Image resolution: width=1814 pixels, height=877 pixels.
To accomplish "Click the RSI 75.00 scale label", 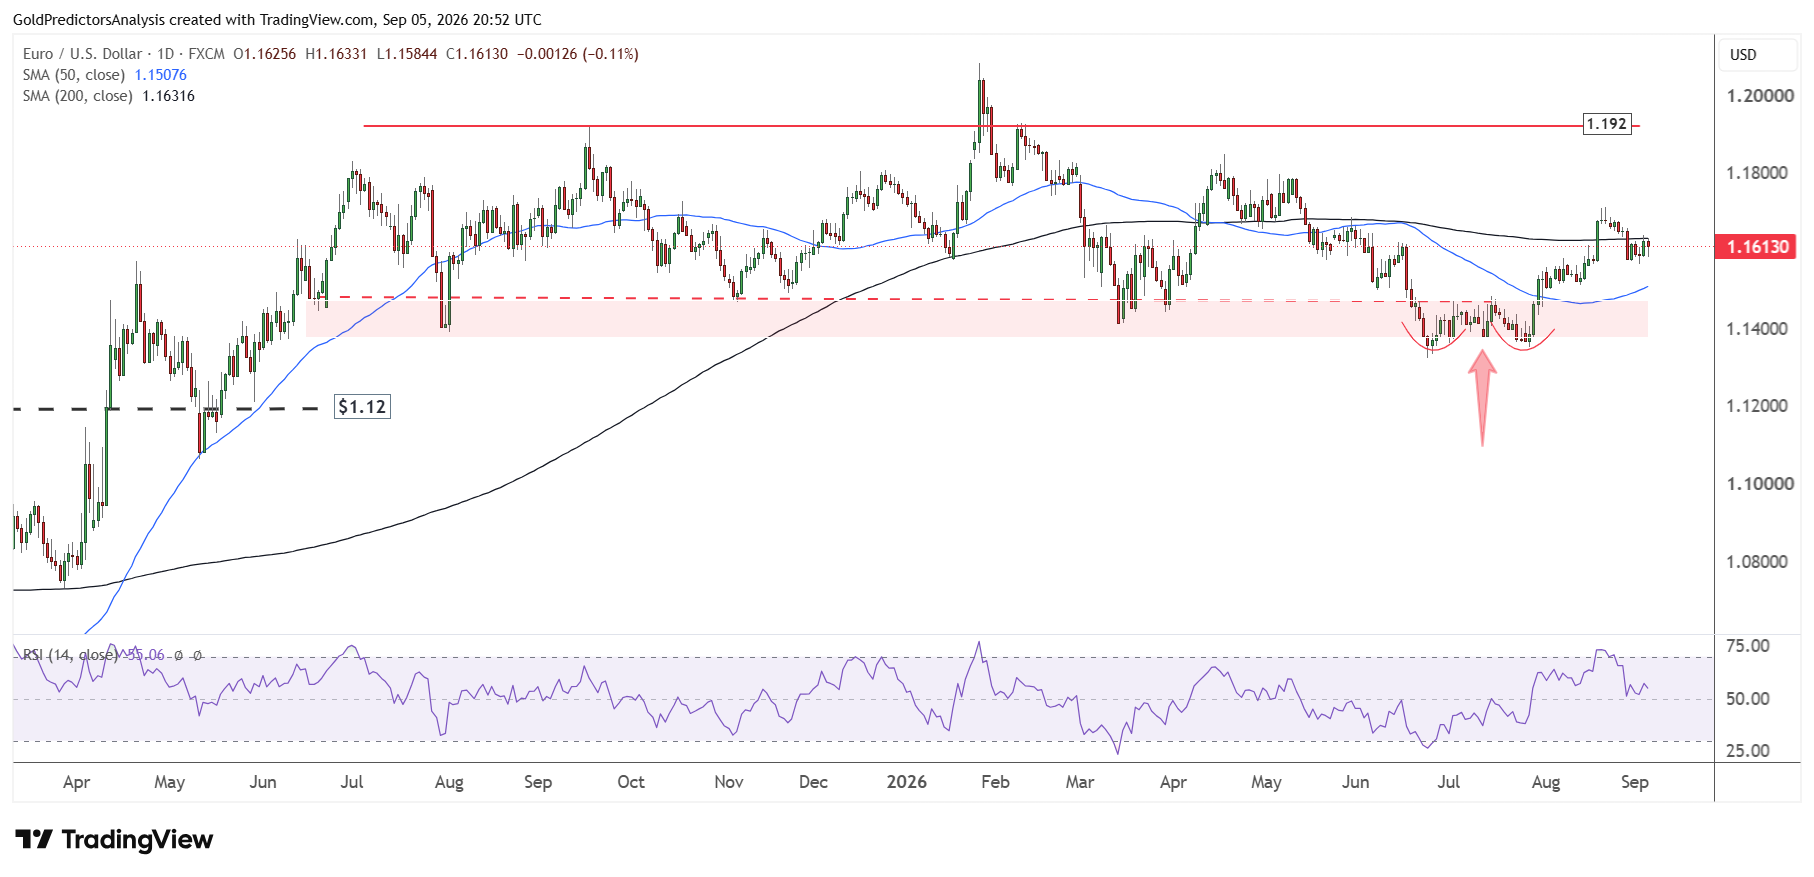I will tap(1748, 646).
